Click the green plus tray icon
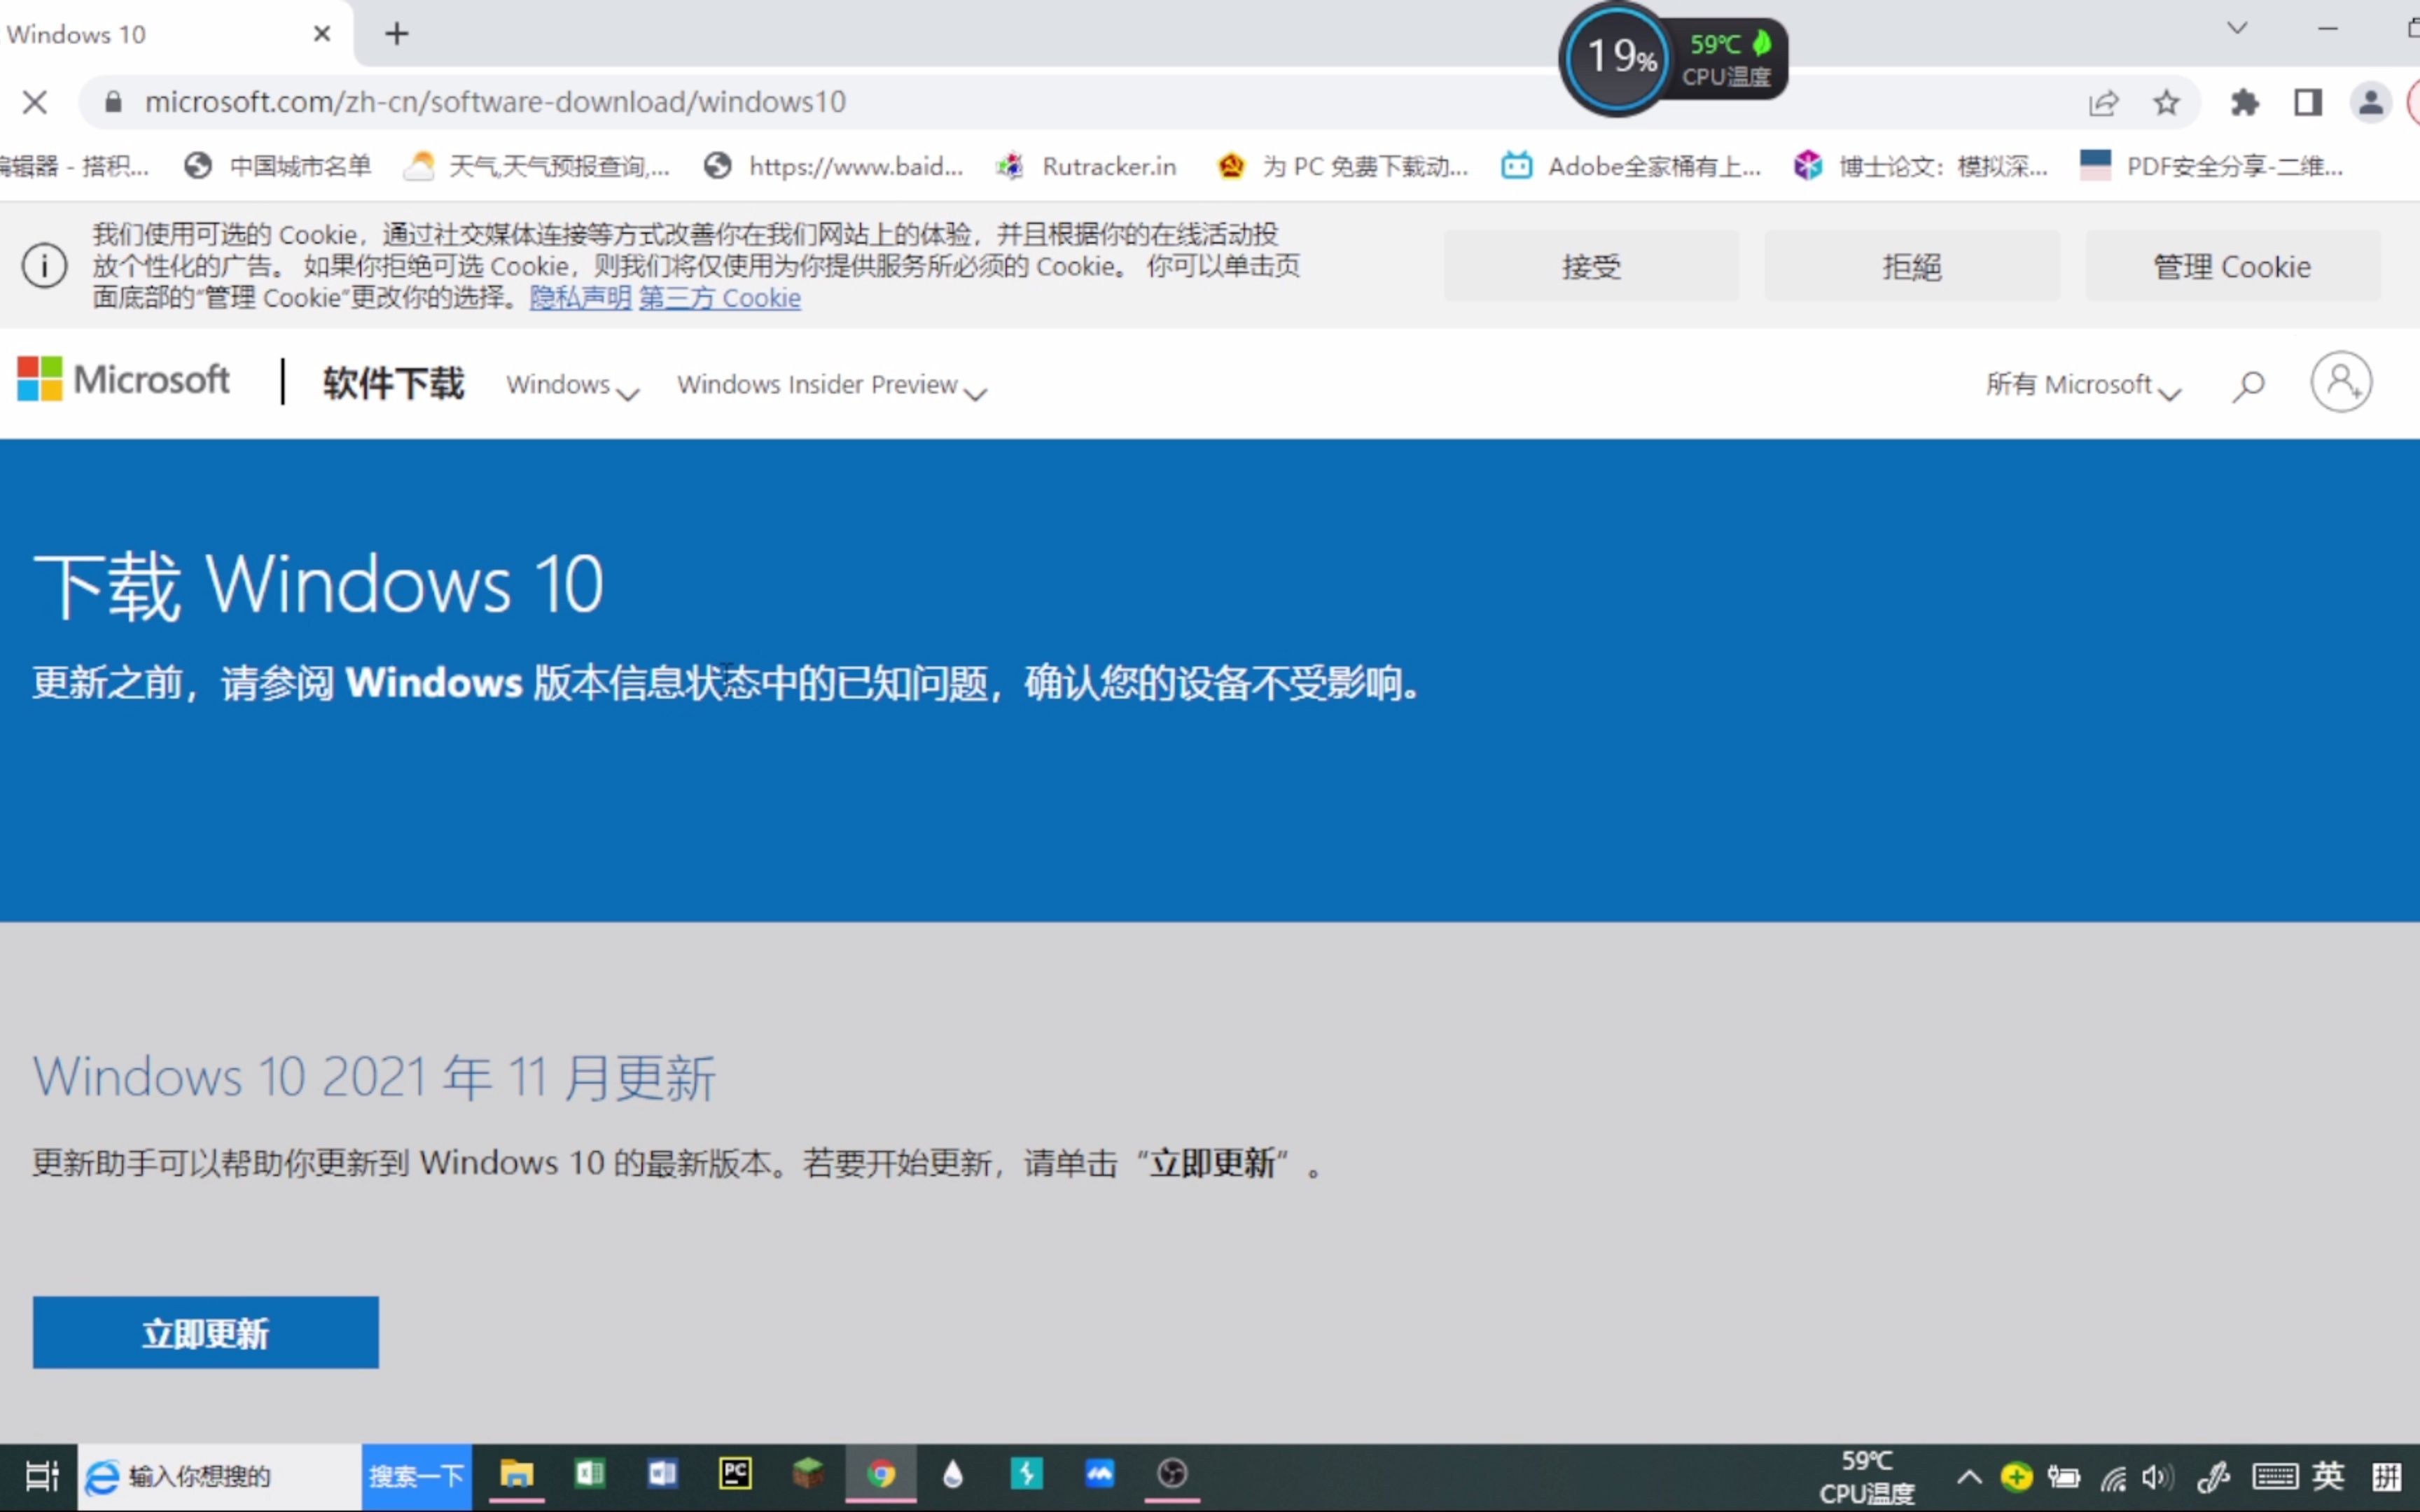This screenshot has width=2420, height=1512. [2016, 1476]
